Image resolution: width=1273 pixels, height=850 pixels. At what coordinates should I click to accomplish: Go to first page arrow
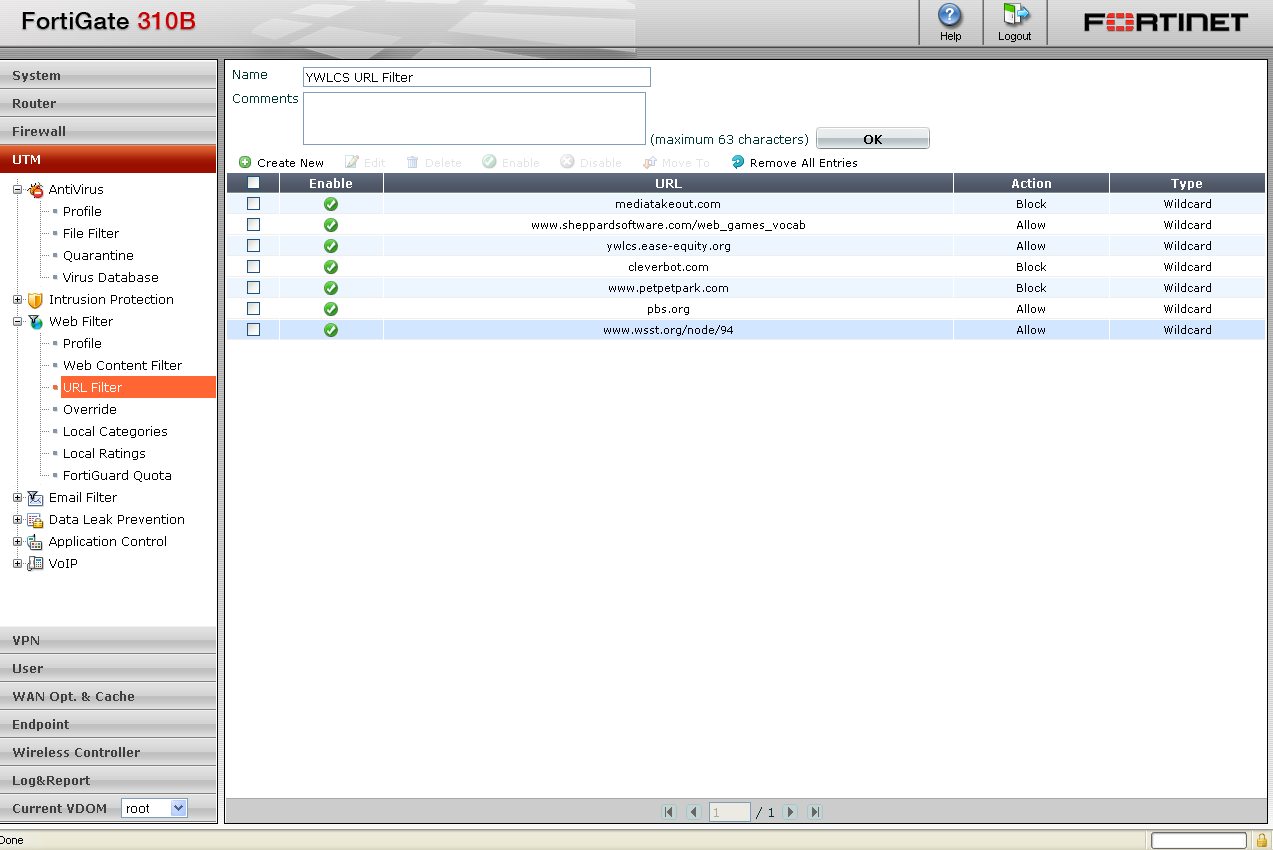[669, 812]
